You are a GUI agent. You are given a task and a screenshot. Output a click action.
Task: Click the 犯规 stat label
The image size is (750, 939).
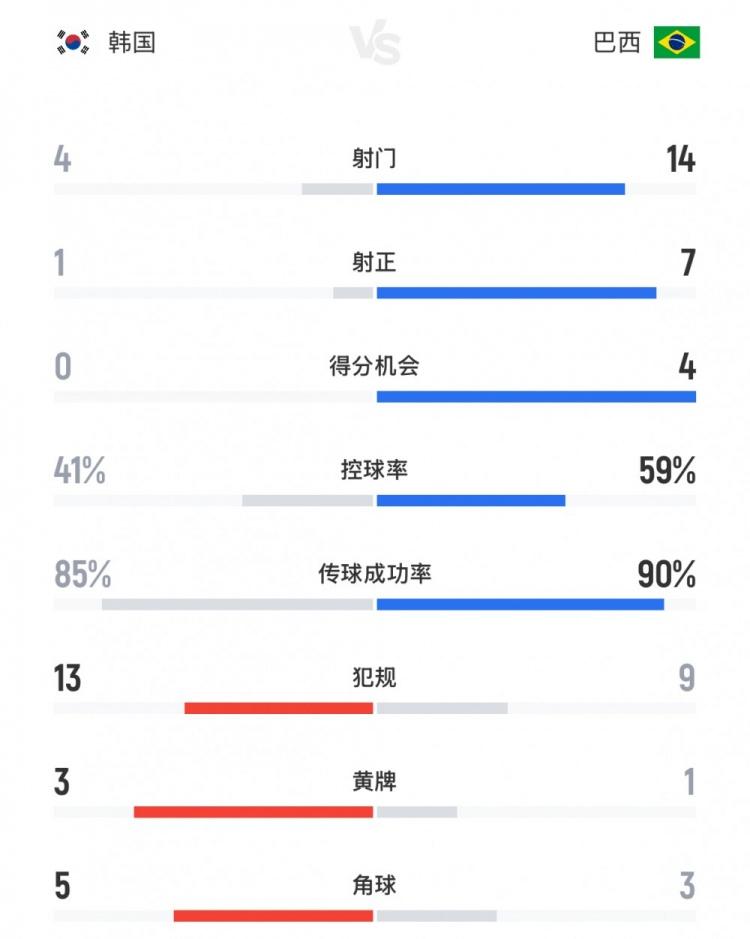point(374,678)
